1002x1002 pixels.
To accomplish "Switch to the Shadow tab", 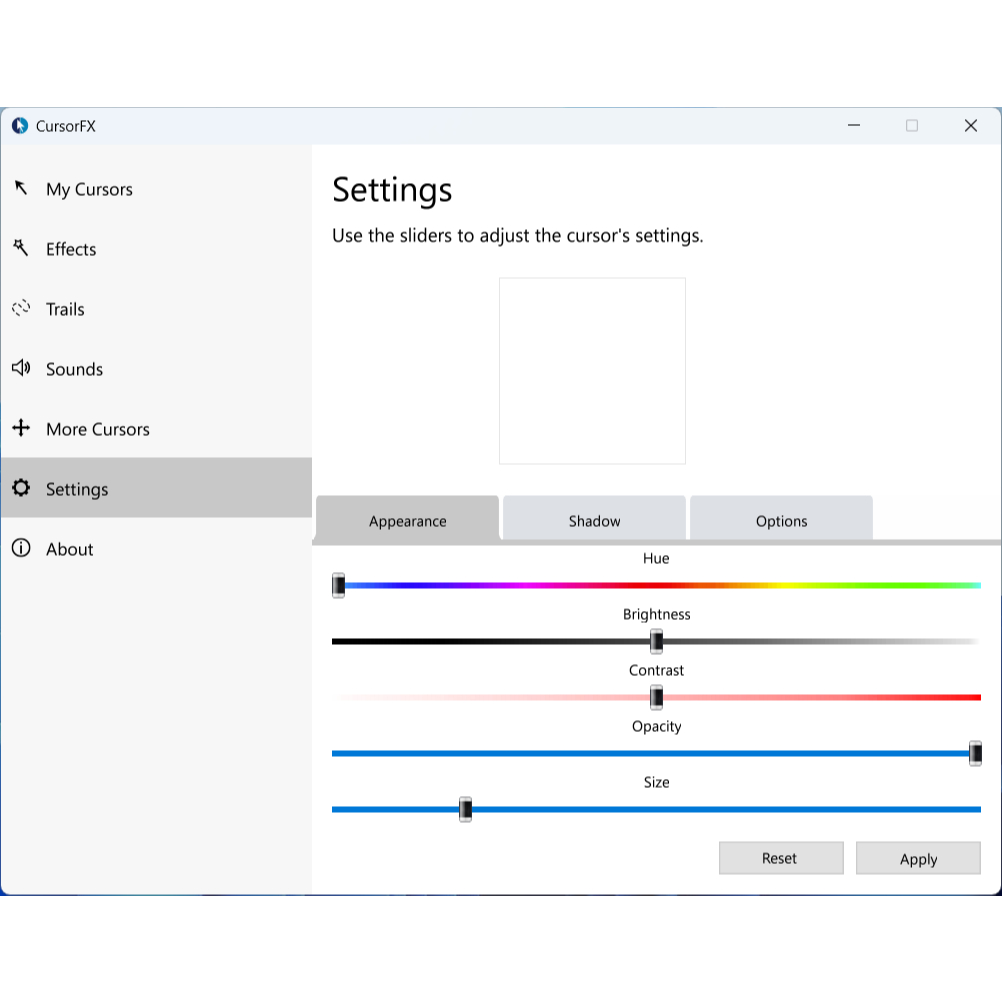I will pos(594,520).
